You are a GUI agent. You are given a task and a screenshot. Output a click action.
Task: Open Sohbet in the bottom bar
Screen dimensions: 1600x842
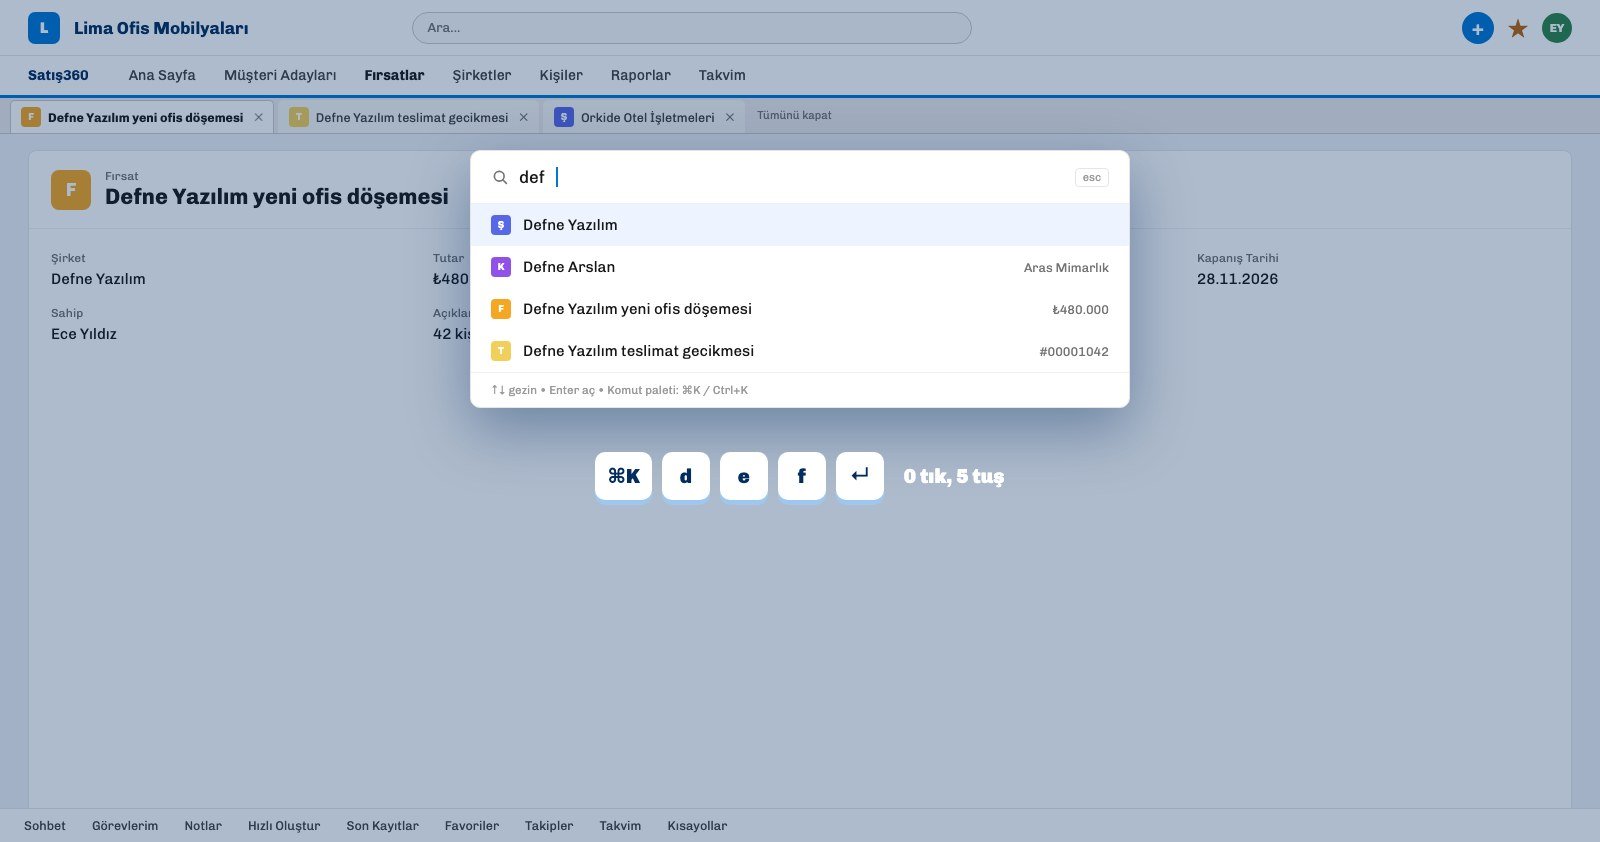click(x=45, y=826)
